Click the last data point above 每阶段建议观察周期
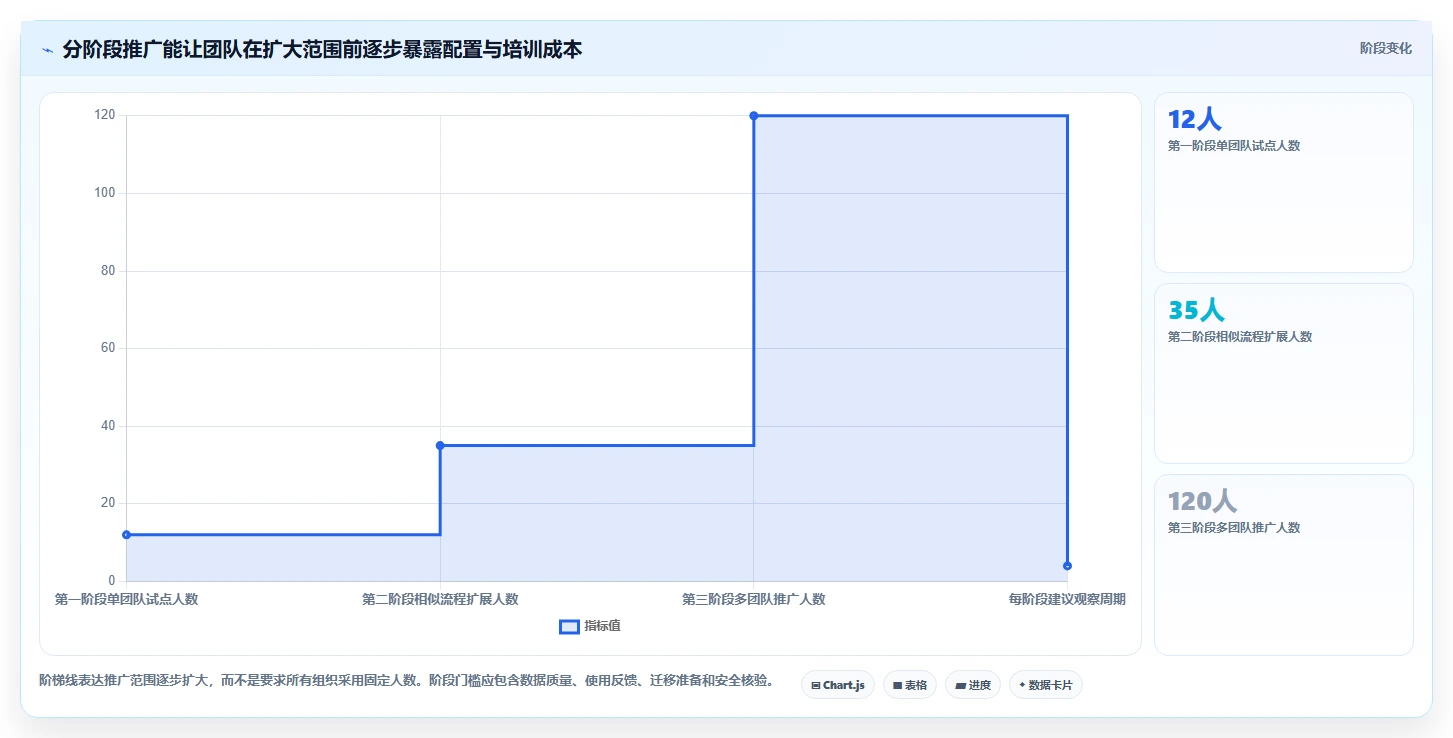This screenshot has width=1453, height=738. click(x=1067, y=566)
